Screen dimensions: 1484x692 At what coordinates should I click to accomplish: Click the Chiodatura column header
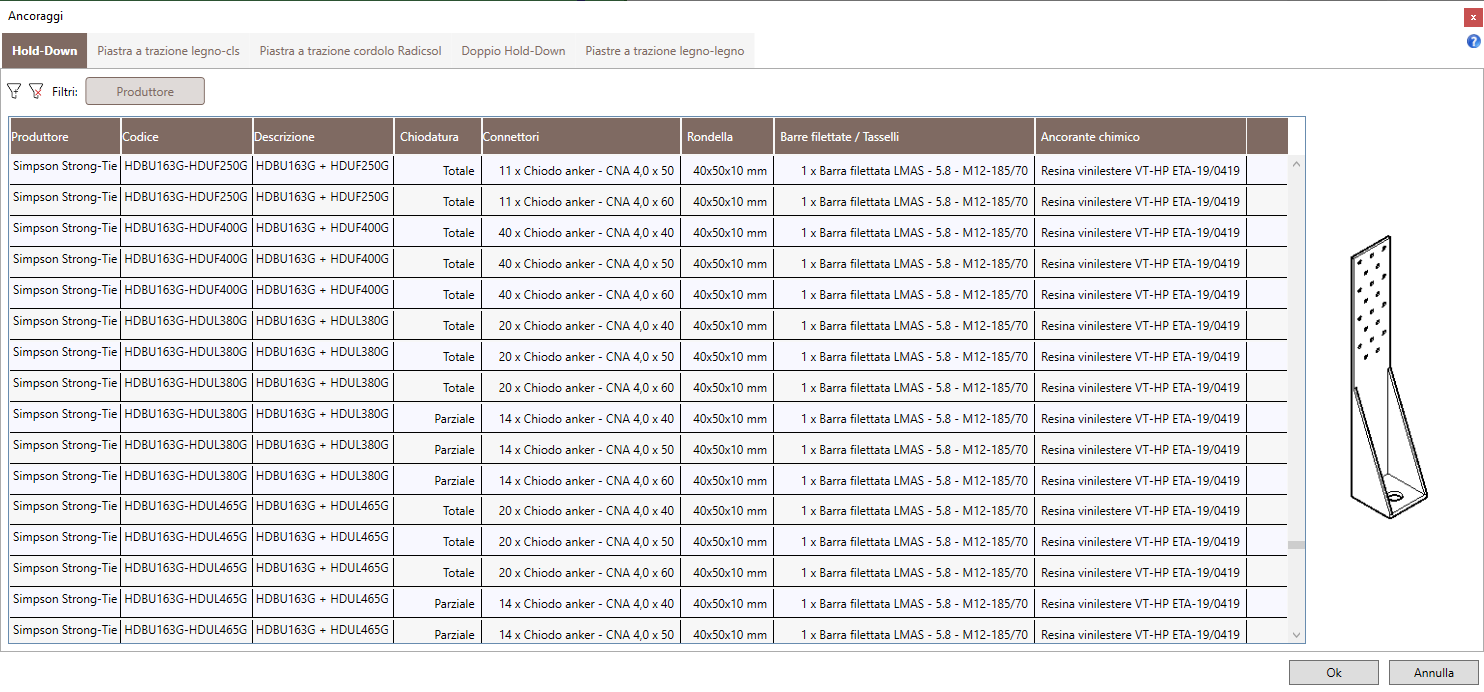click(437, 136)
